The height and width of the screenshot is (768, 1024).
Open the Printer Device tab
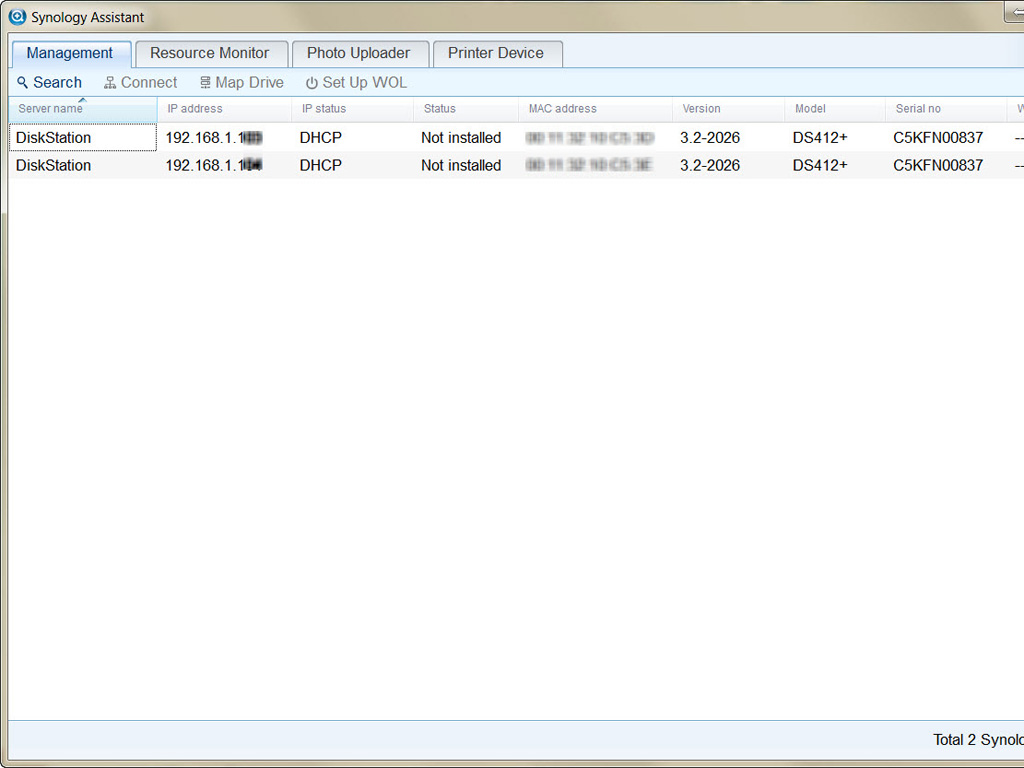pyautogui.click(x=497, y=54)
